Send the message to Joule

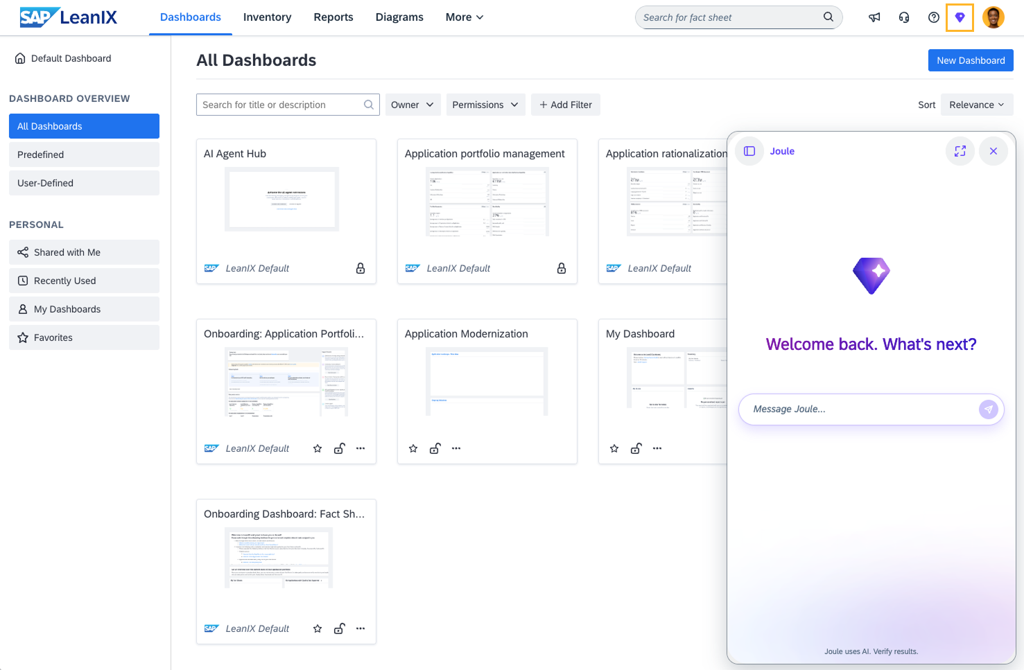[988, 409]
